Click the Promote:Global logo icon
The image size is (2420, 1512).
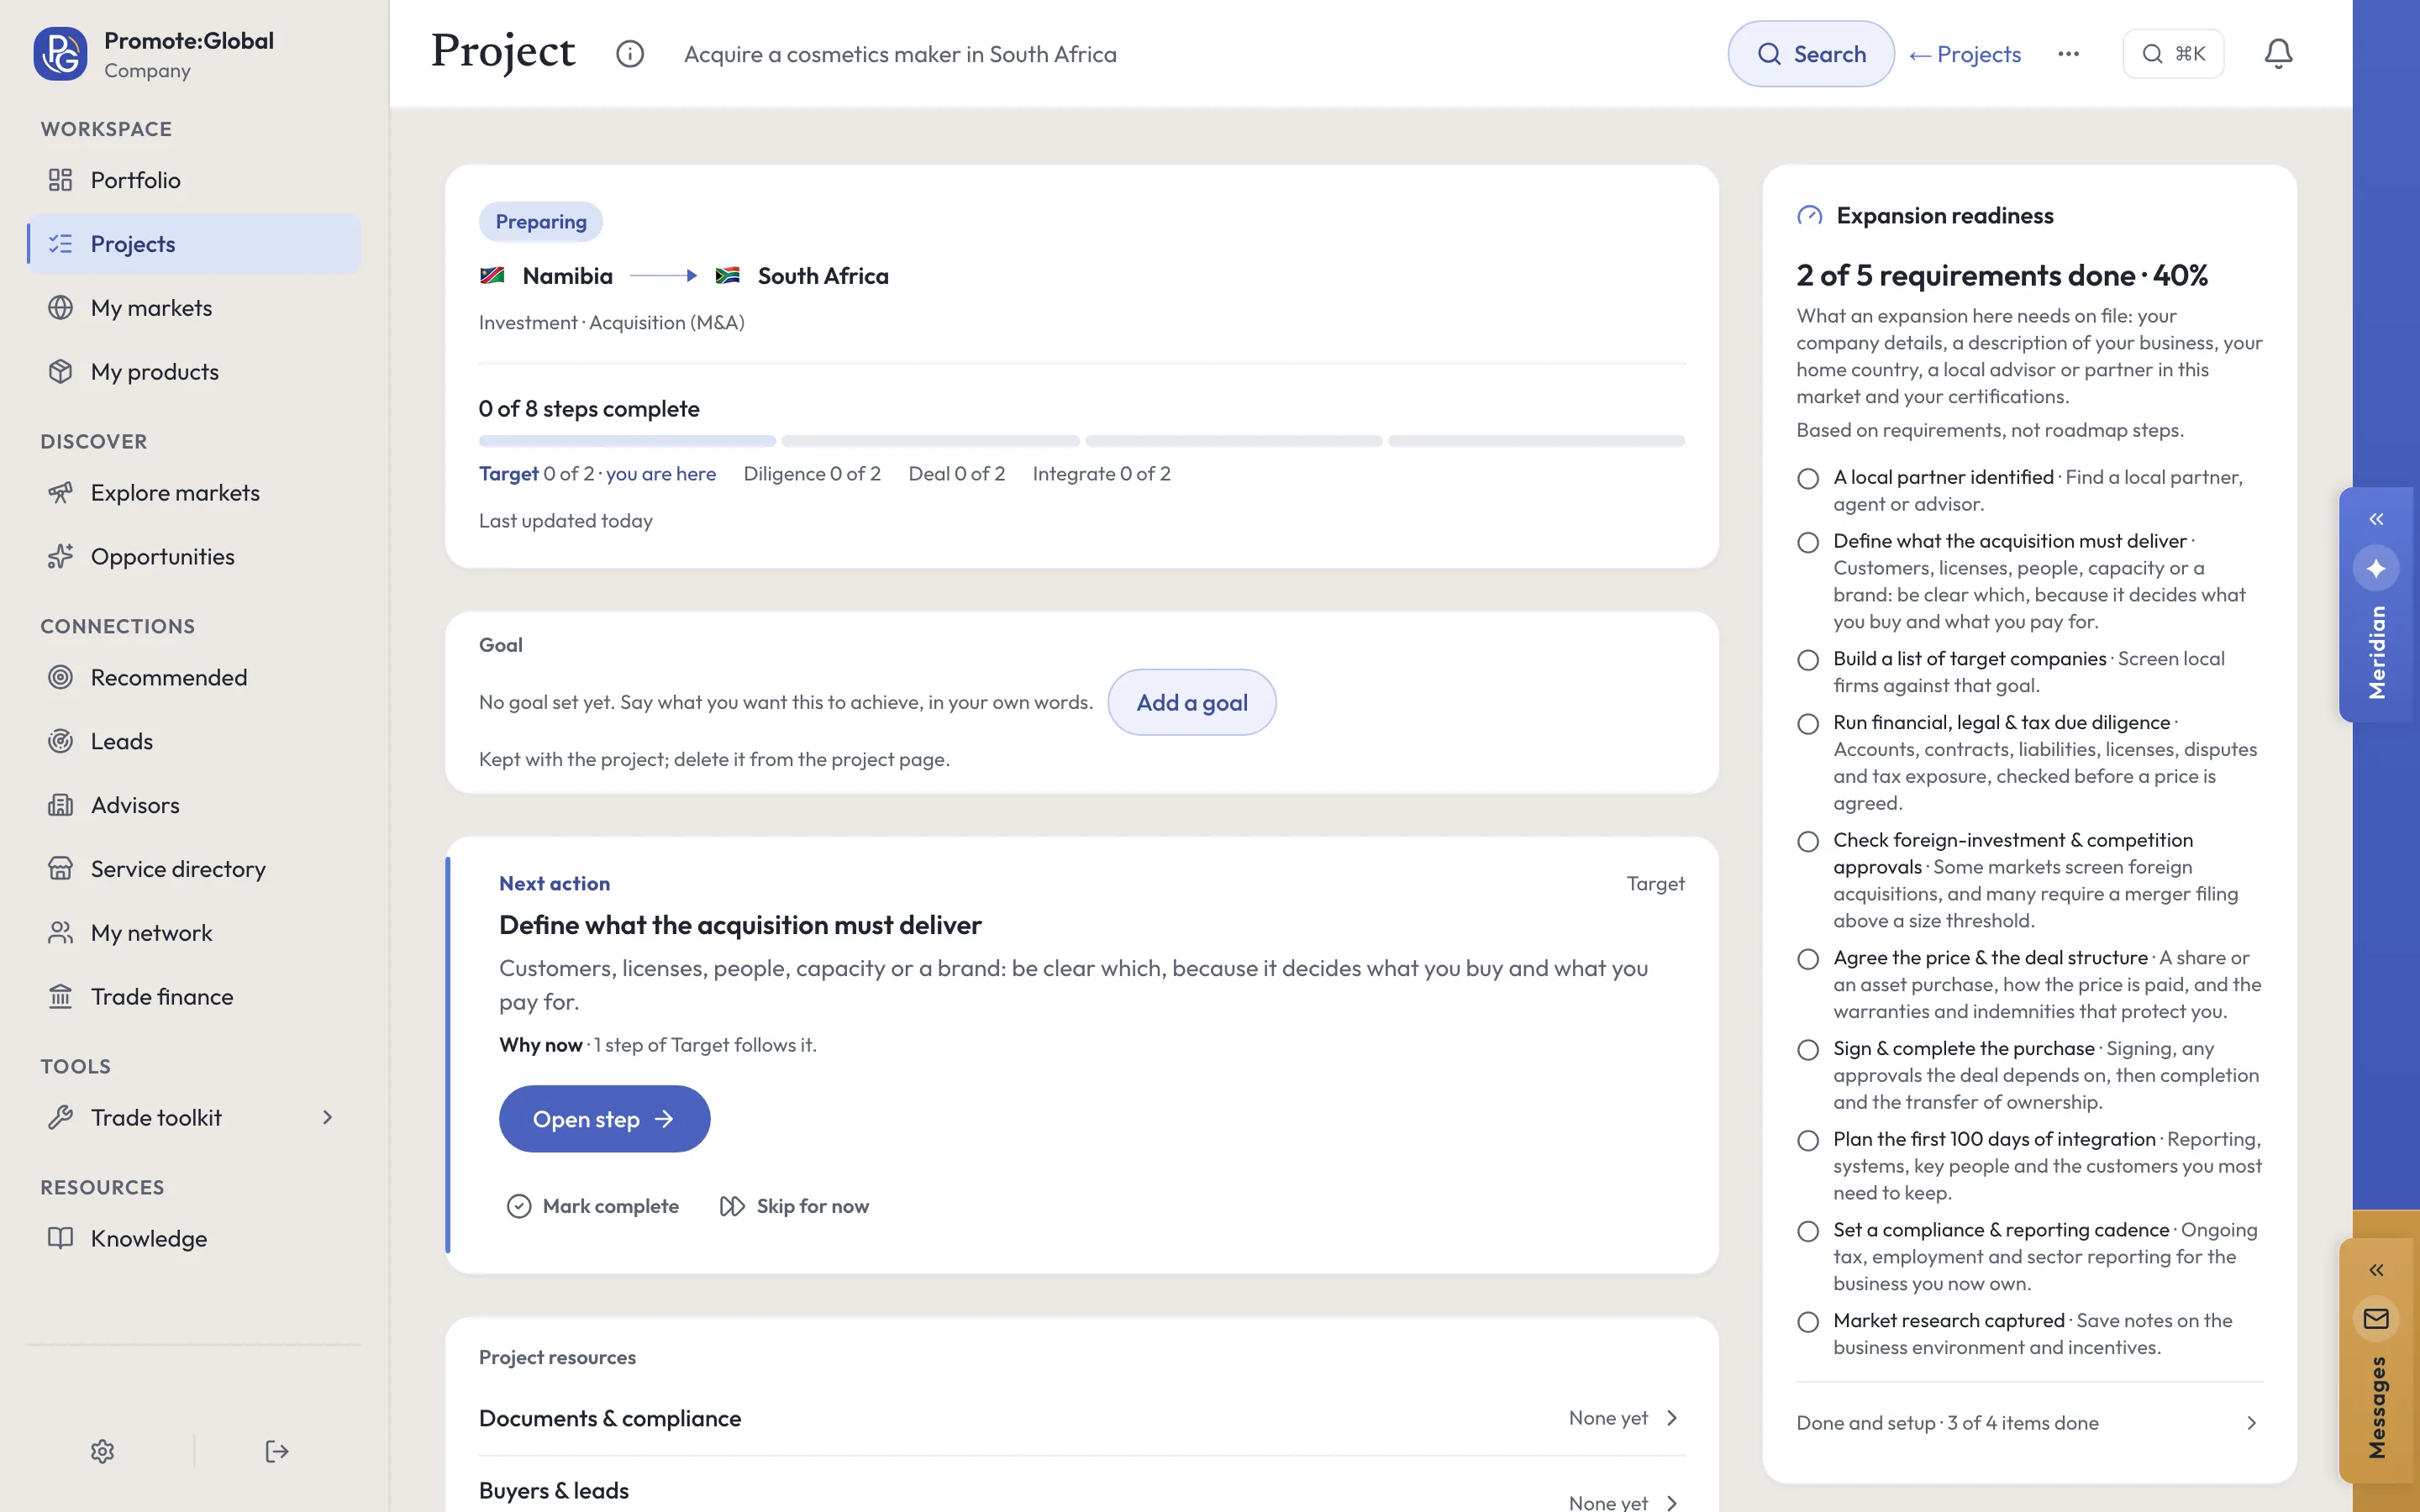tap(60, 54)
